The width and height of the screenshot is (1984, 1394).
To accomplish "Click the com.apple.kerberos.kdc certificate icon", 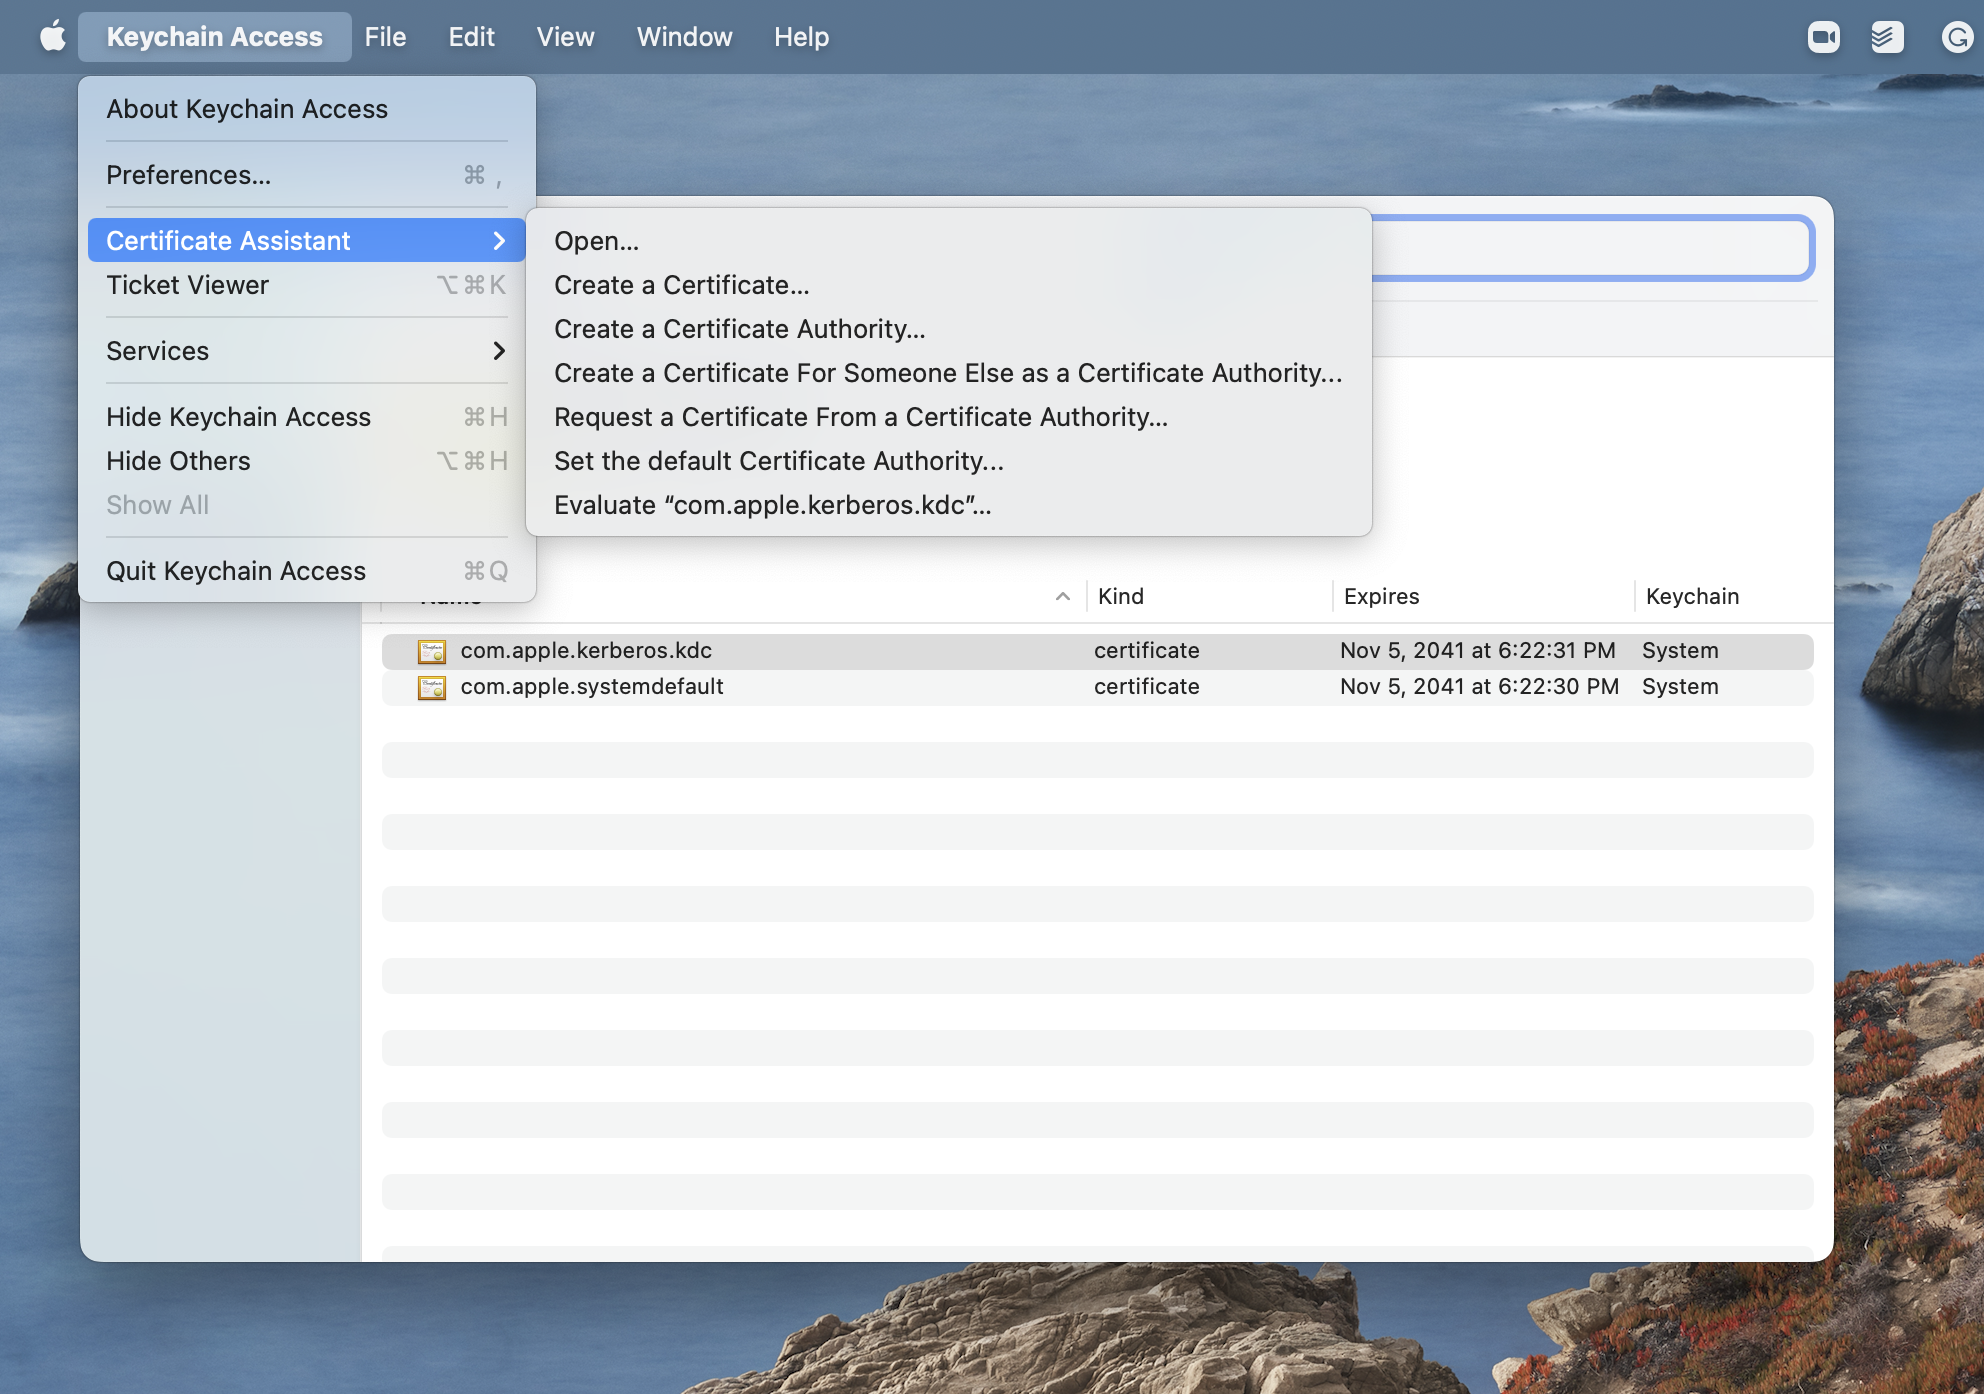I will tap(432, 651).
